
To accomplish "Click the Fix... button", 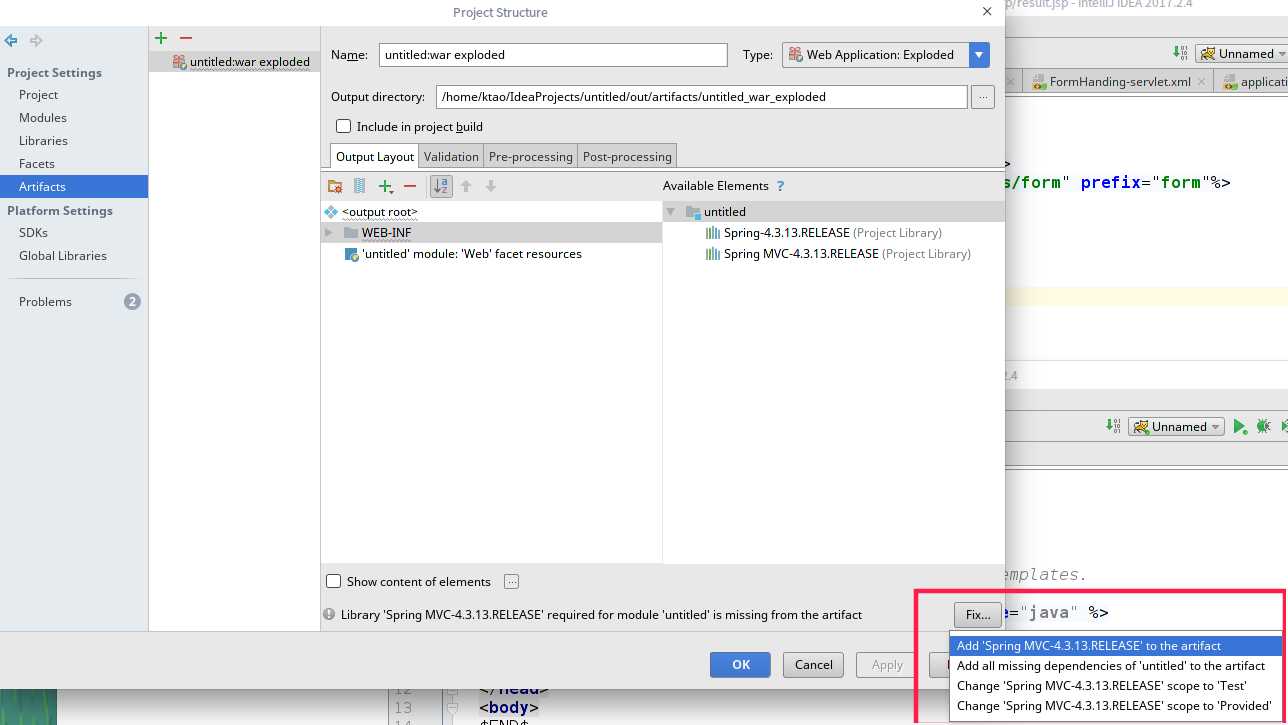I will click(978, 615).
